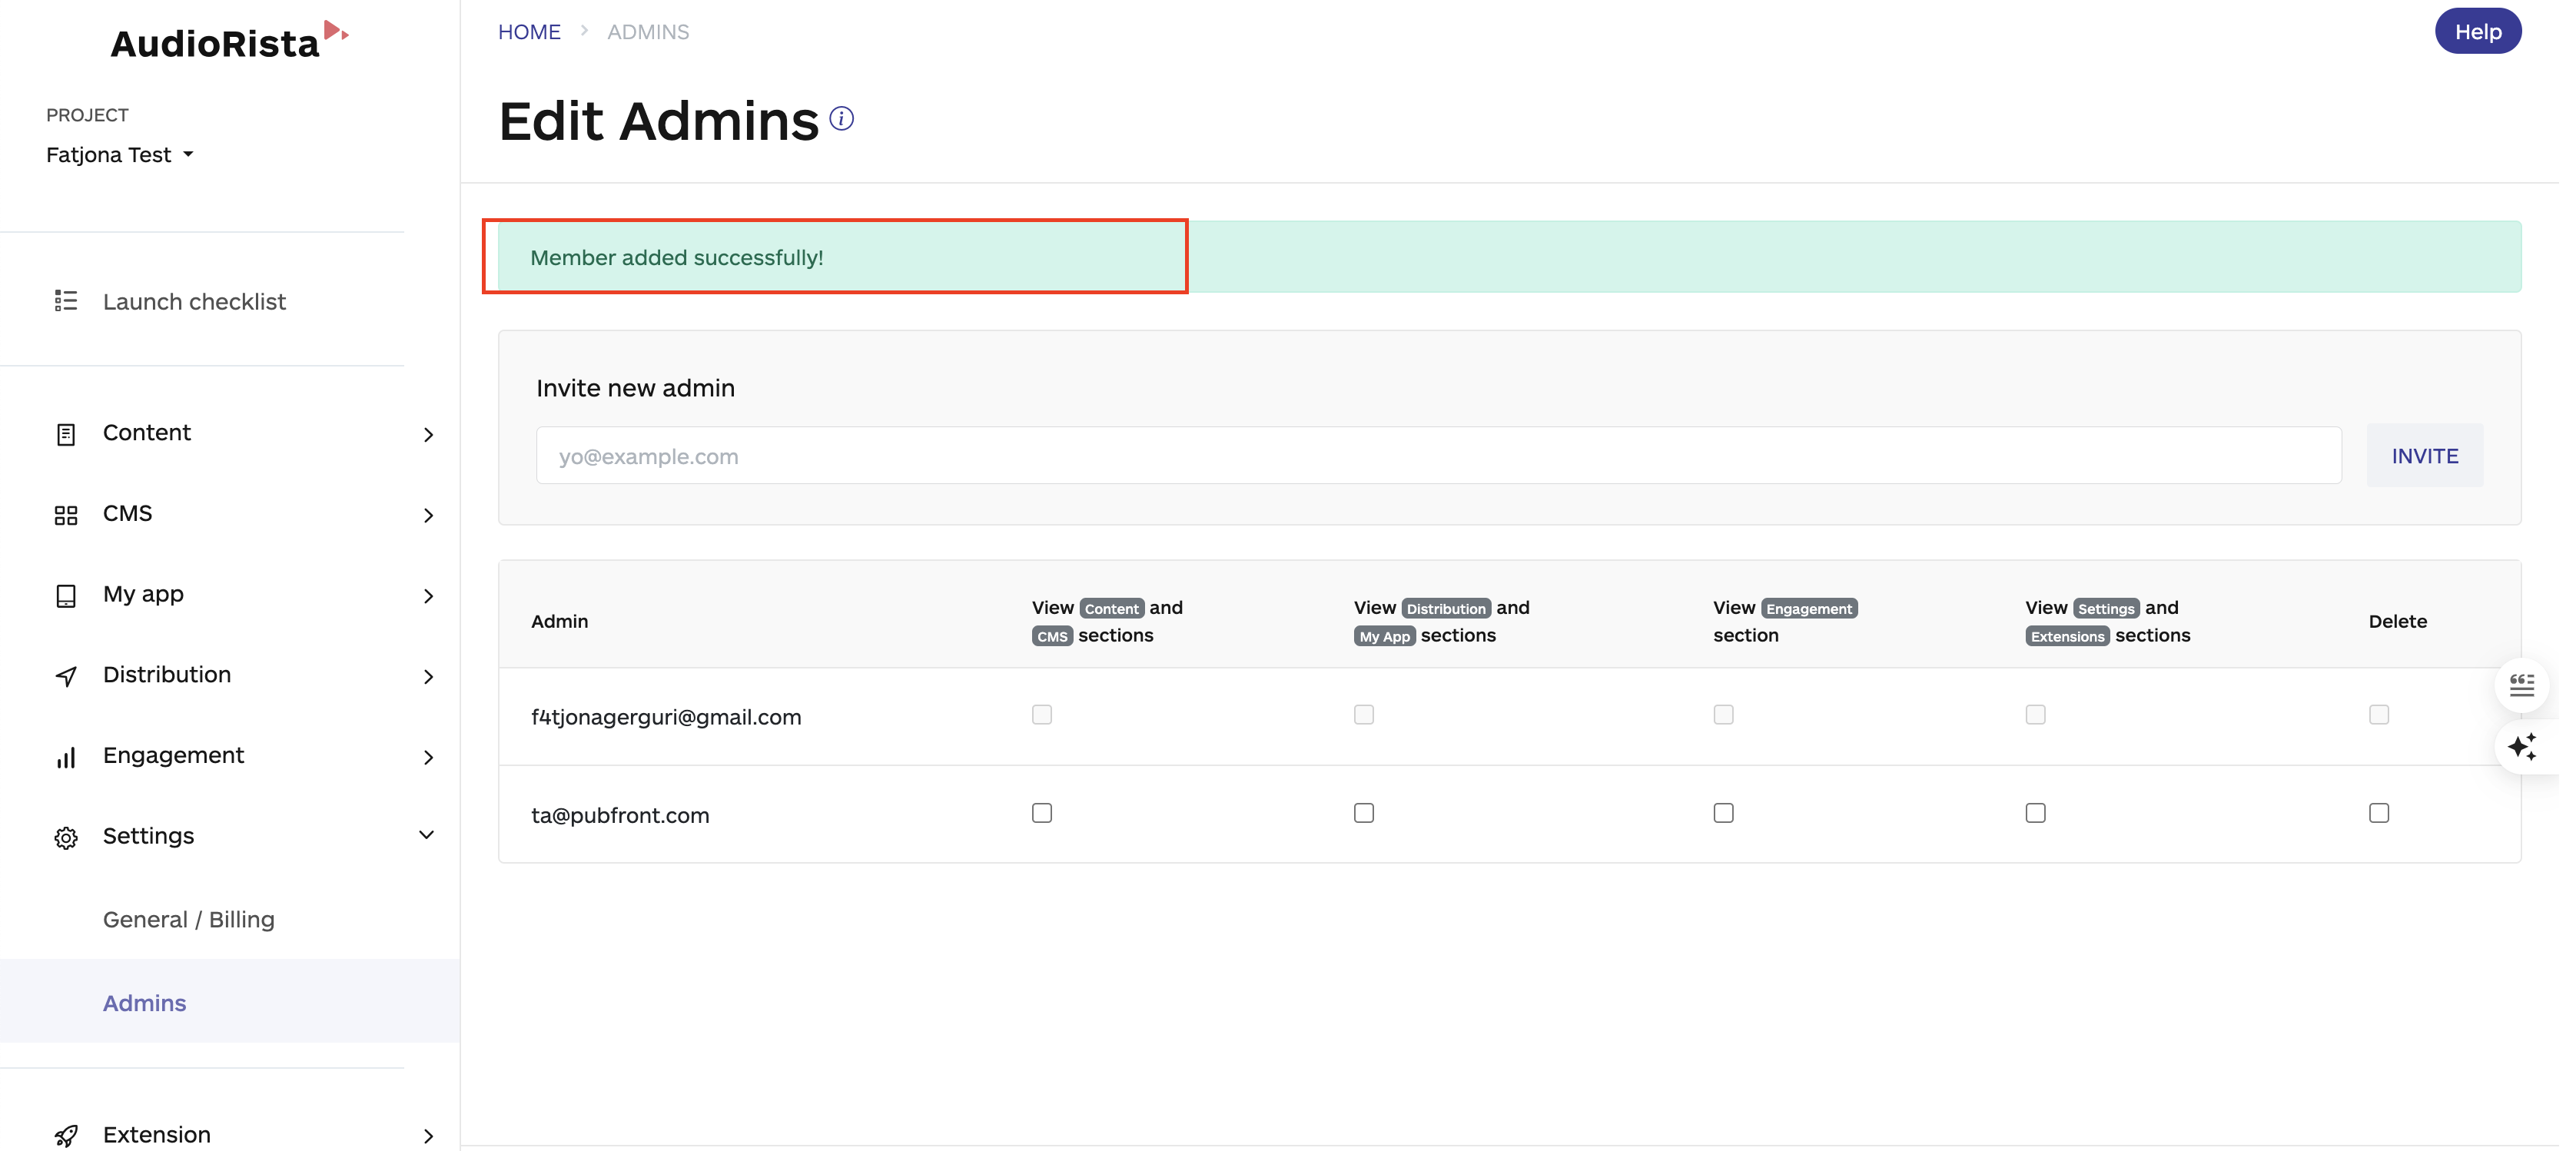Click the Distribution paper-plane icon

tap(65, 676)
